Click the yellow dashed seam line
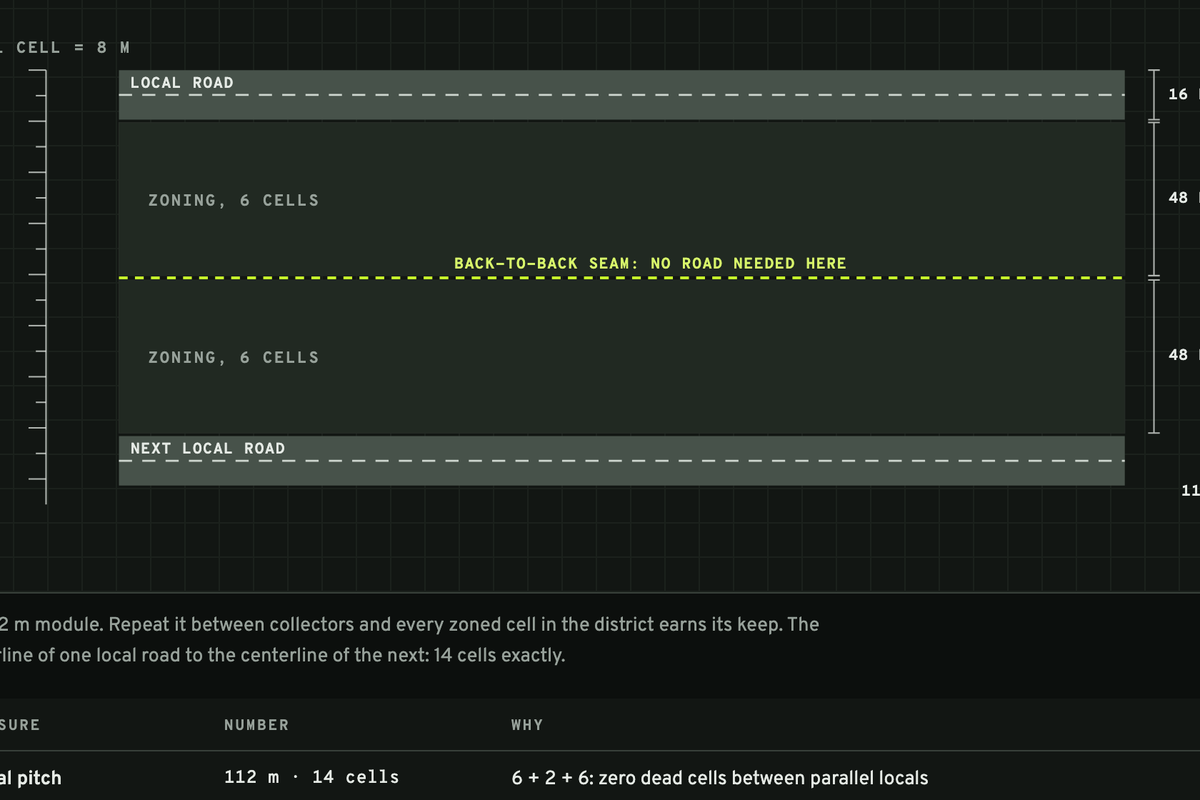 point(622,278)
